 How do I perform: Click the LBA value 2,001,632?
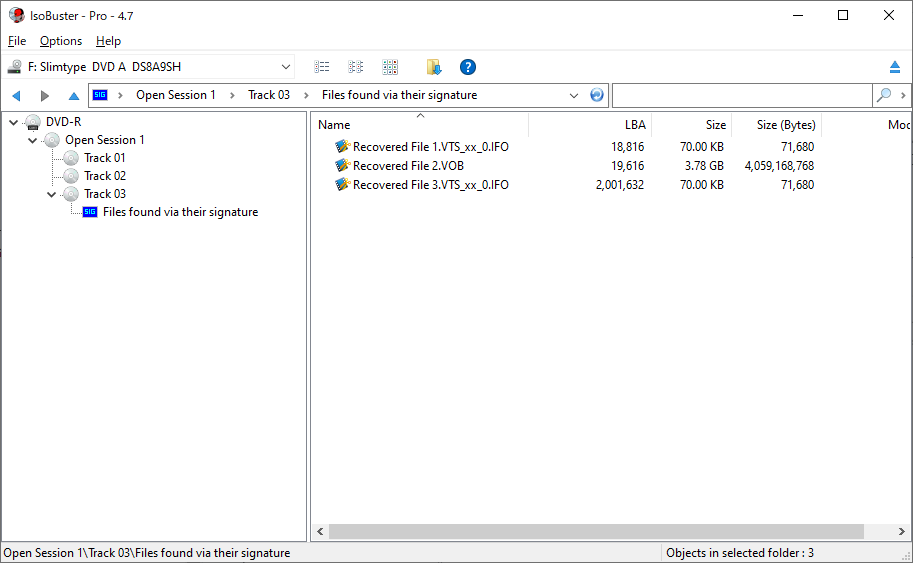(620, 185)
